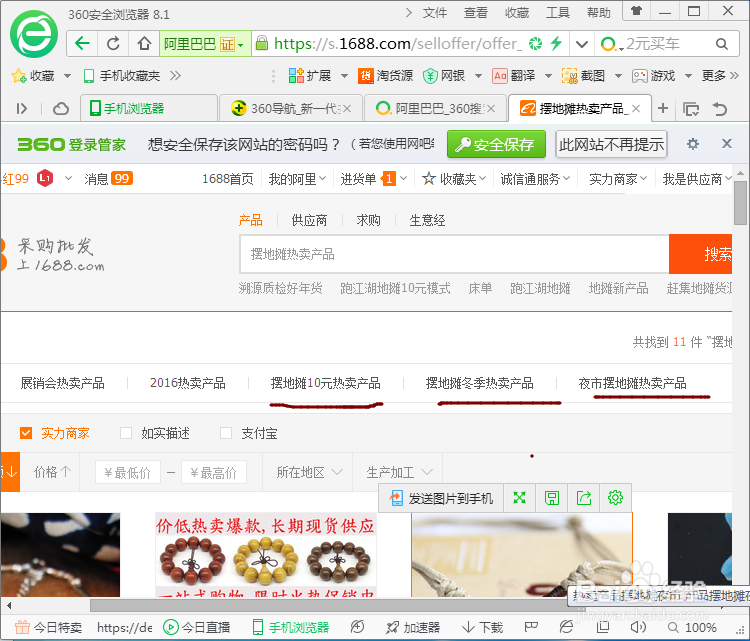Open the 帮助 menu
The width and height of the screenshot is (750, 641).
point(599,12)
